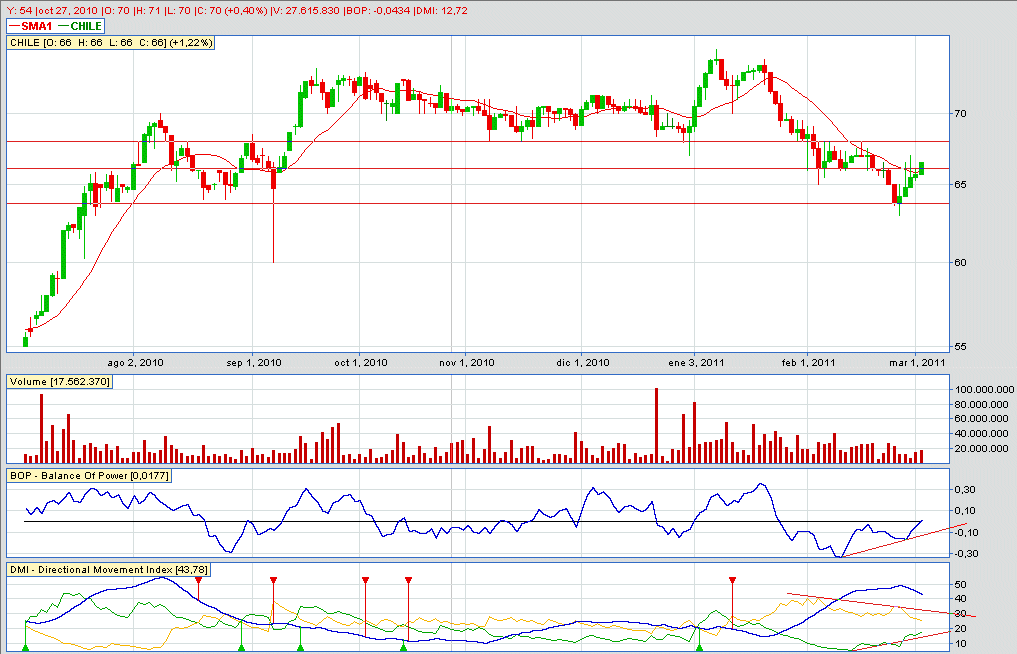Click the rightmost red down-arrow DMI marker

pos(733,580)
